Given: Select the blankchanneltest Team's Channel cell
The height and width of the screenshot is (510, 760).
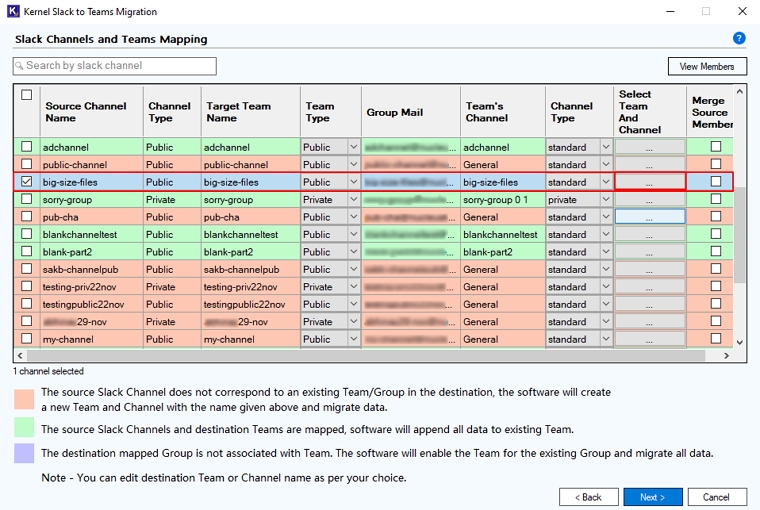Looking at the screenshot, I should pos(503,234).
